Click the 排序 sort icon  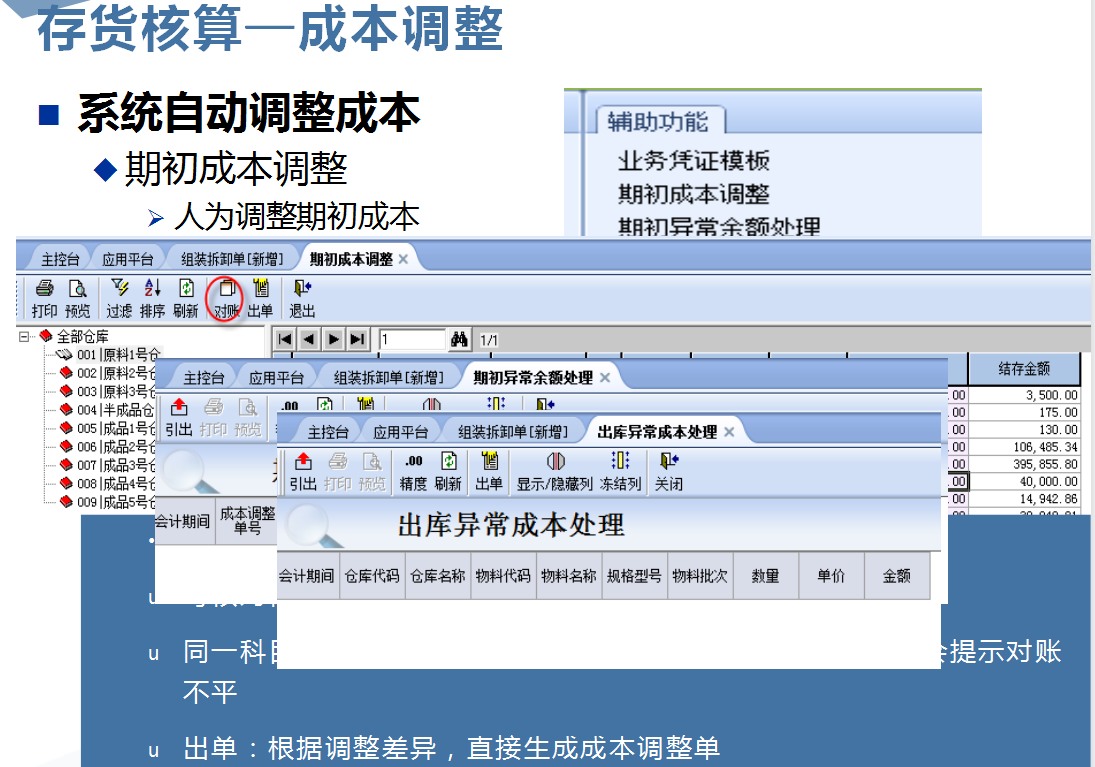tap(150, 287)
